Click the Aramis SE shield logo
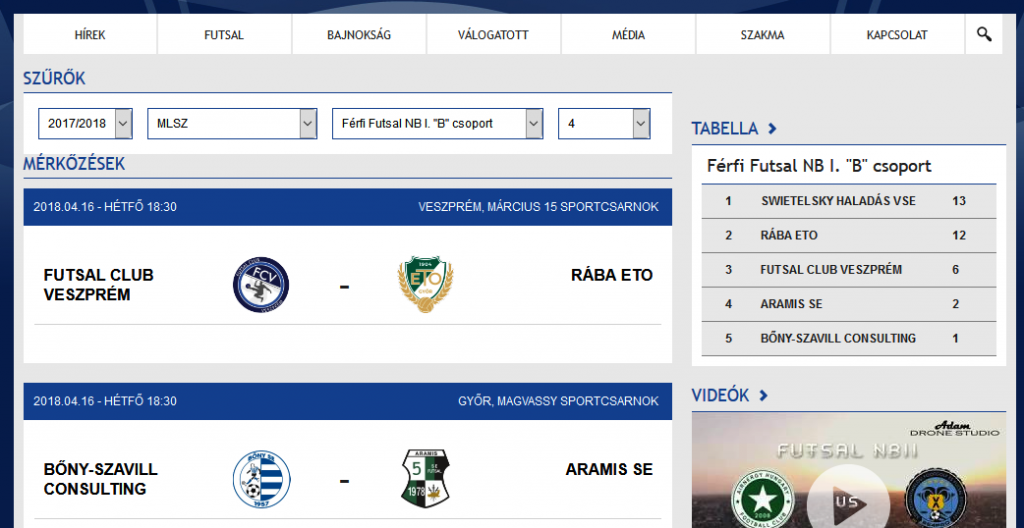This screenshot has height=528, width=1024. [425, 479]
